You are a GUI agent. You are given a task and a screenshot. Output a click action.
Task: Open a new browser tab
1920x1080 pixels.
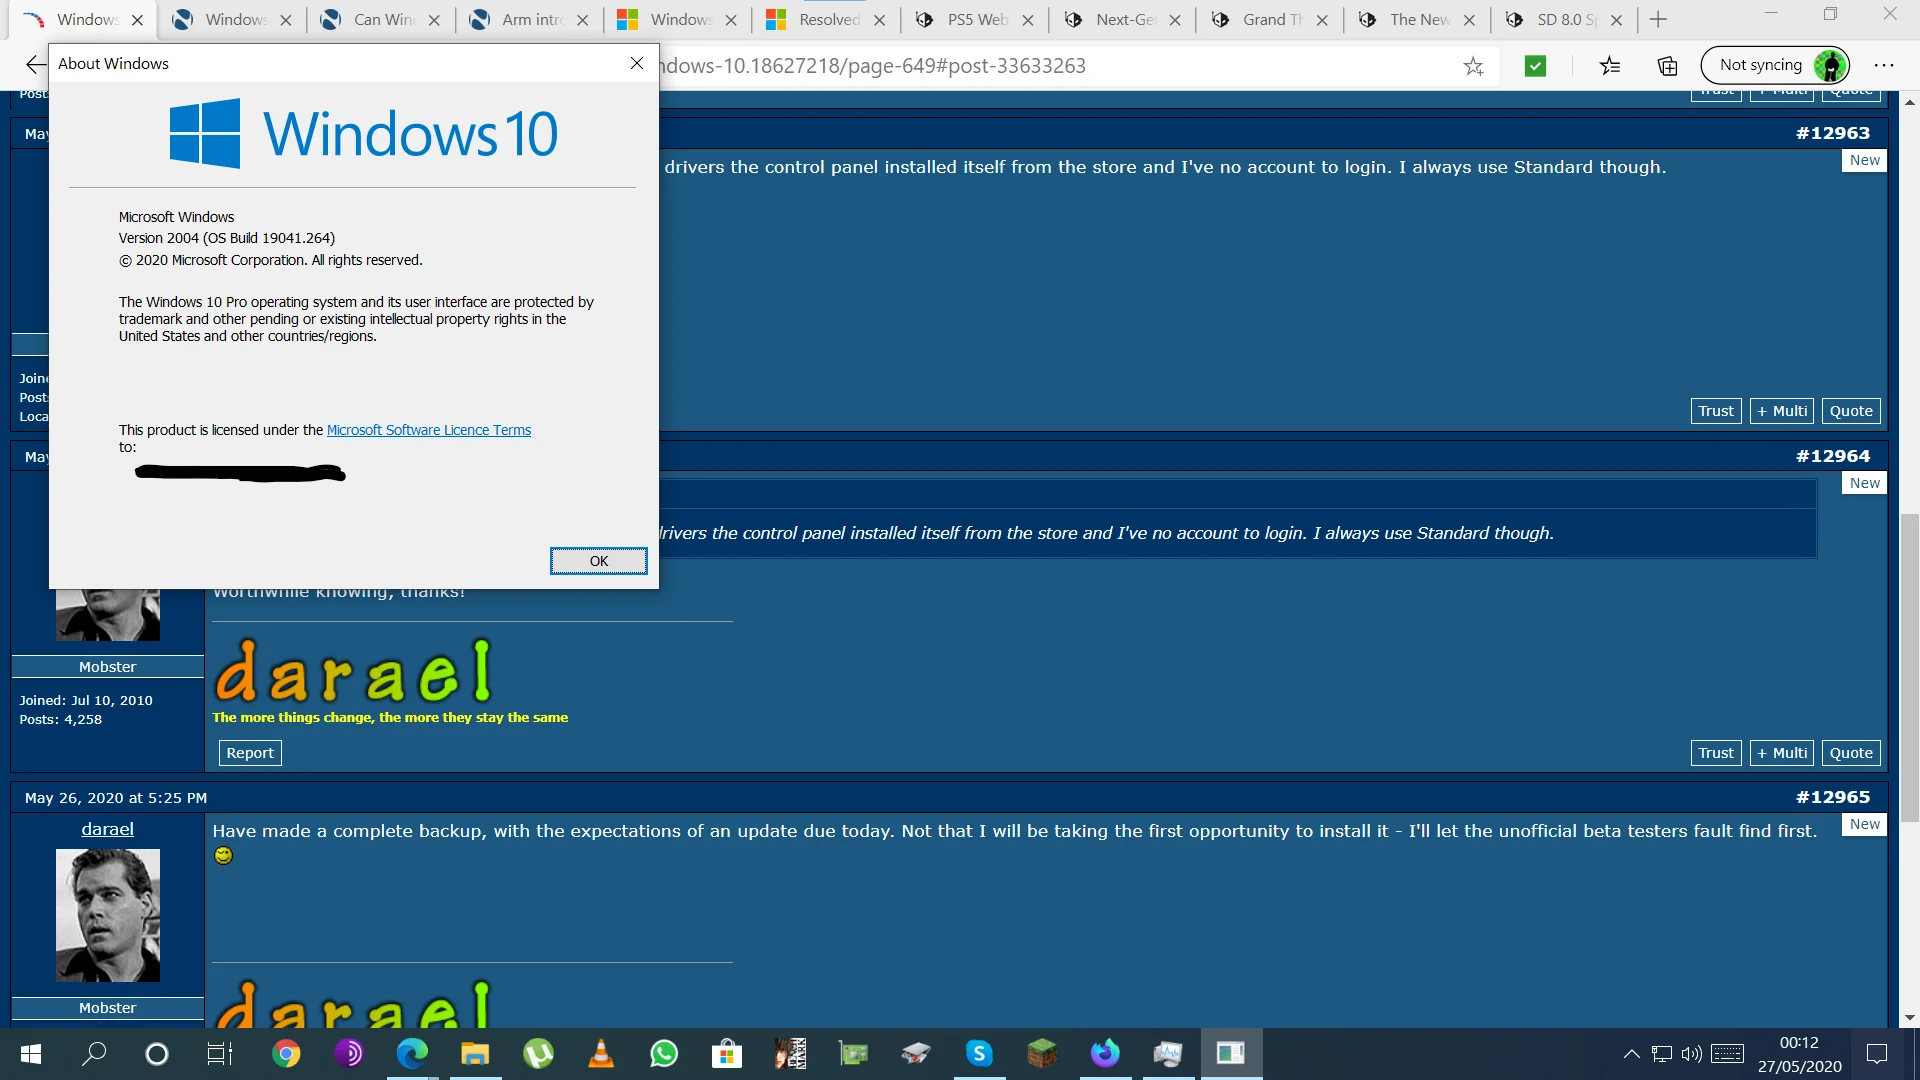click(x=1658, y=19)
